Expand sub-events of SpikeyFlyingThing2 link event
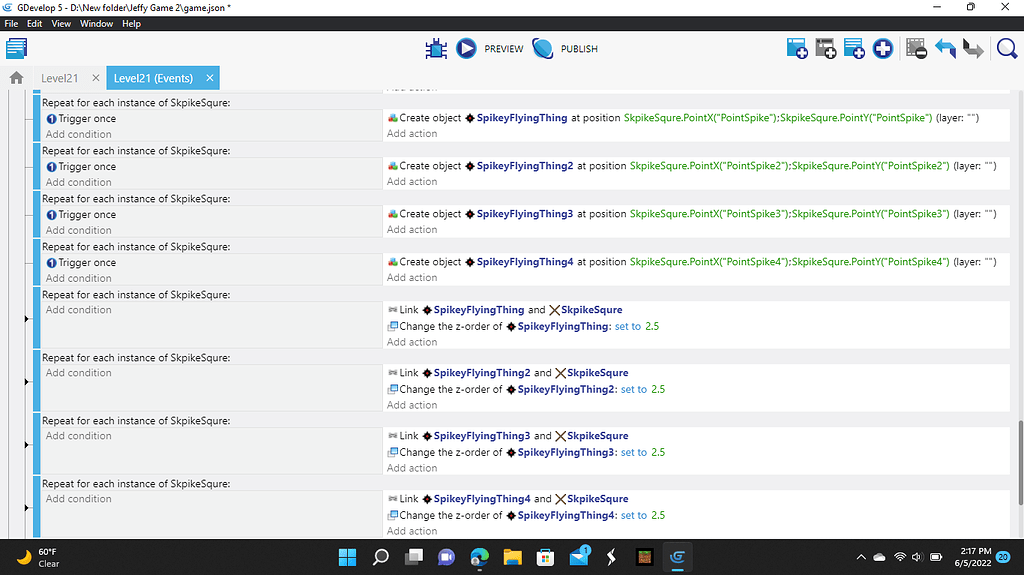This screenshot has height=575, width=1024. coord(27,382)
